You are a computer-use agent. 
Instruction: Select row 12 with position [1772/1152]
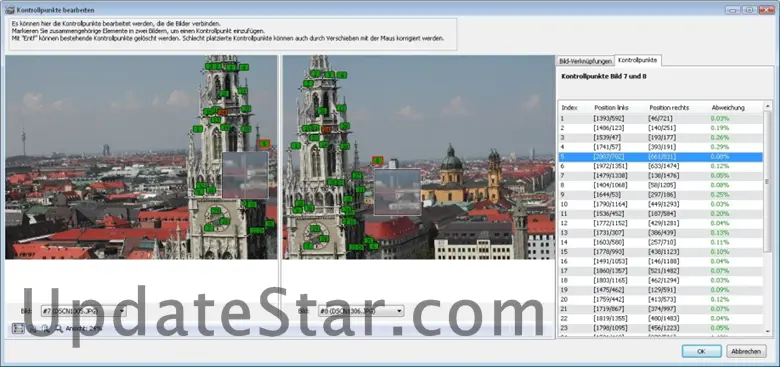point(661,223)
